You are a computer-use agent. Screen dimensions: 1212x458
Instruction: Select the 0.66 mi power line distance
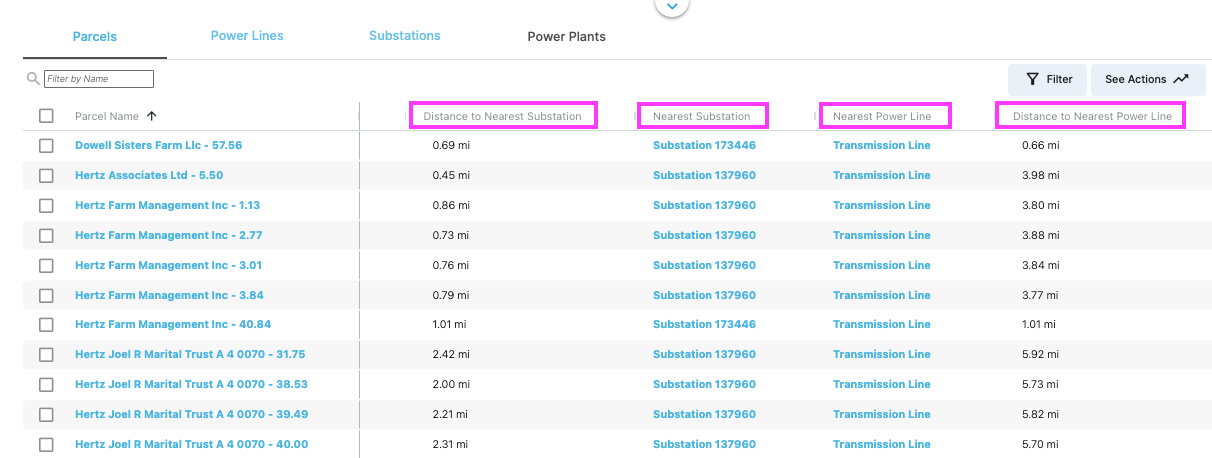[x=1040, y=146]
